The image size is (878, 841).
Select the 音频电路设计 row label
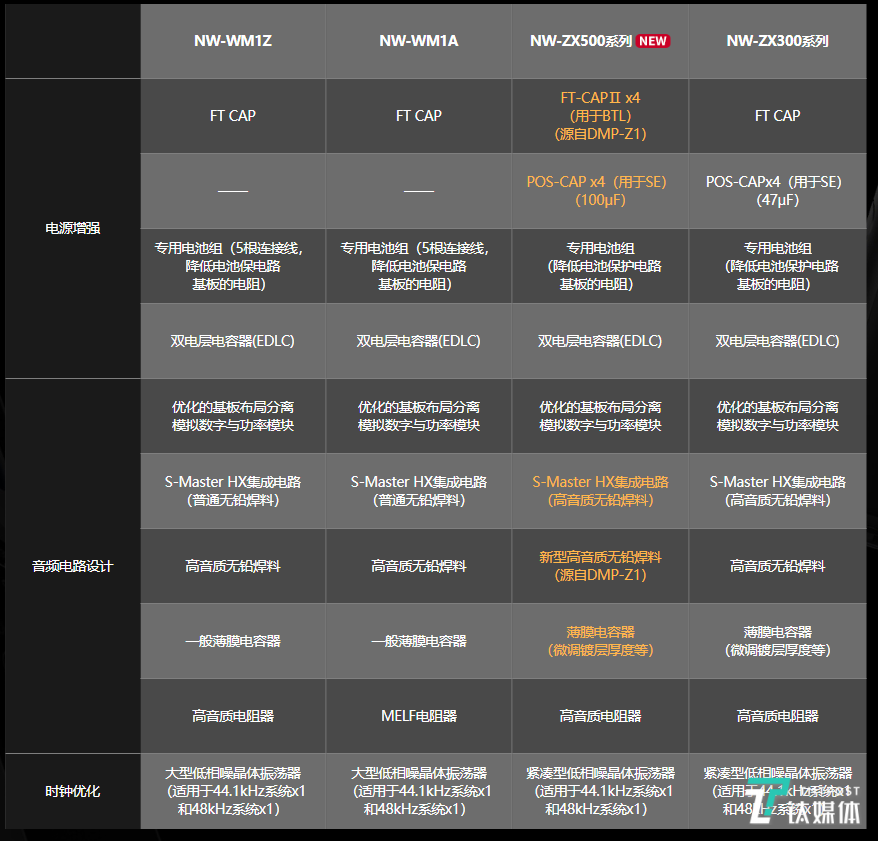point(71,565)
